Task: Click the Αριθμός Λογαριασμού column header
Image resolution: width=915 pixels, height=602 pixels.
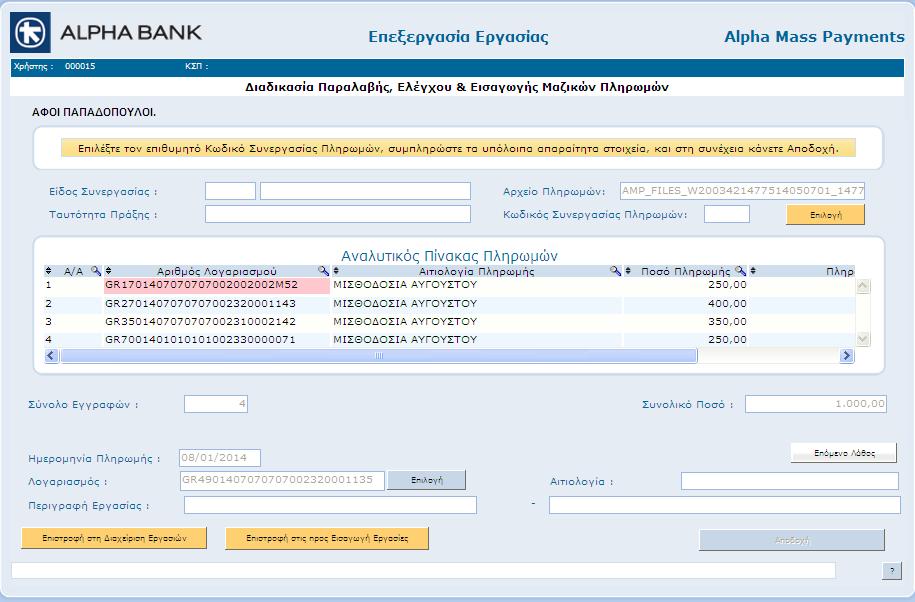Action: [216, 271]
